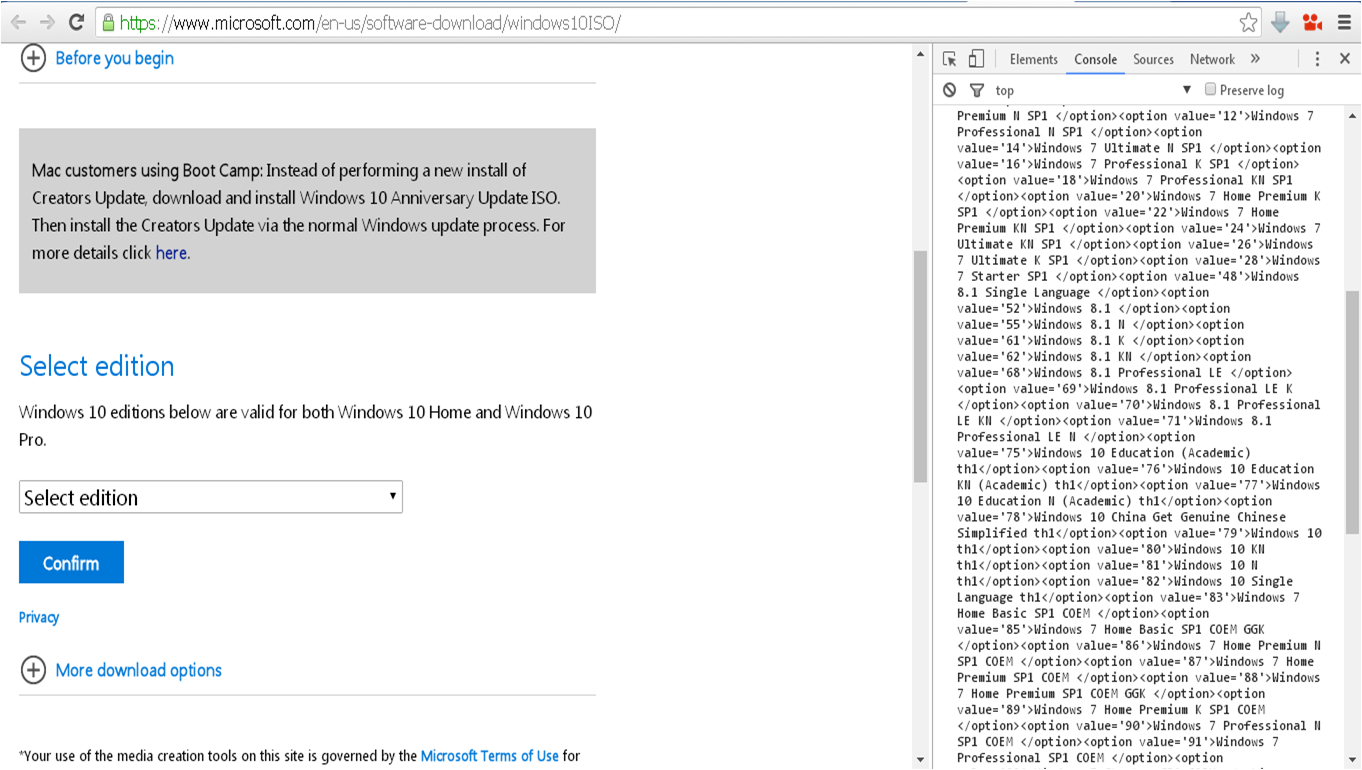Viewport: 1362px width, 770px height.
Task: Enable the Preserve log checkbox
Action: (1211, 89)
